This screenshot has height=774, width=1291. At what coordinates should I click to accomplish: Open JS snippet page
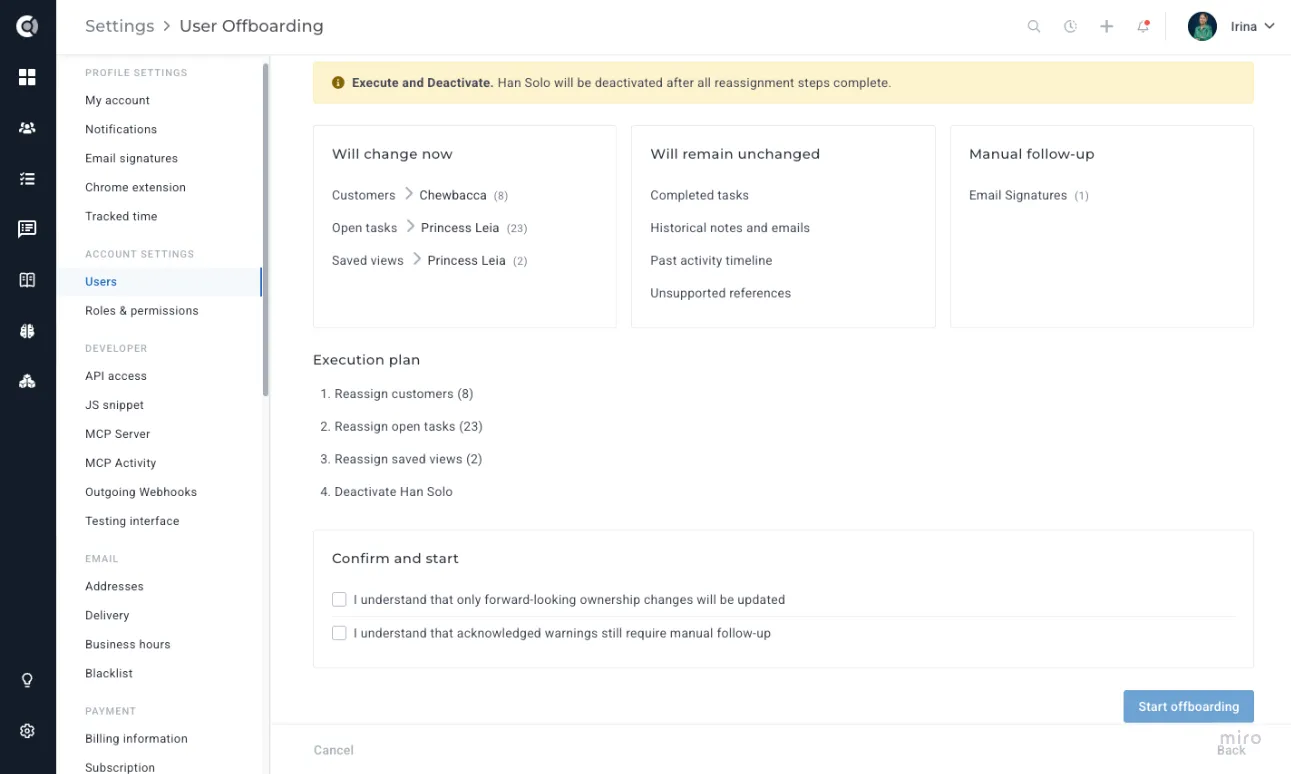[114, 405]
